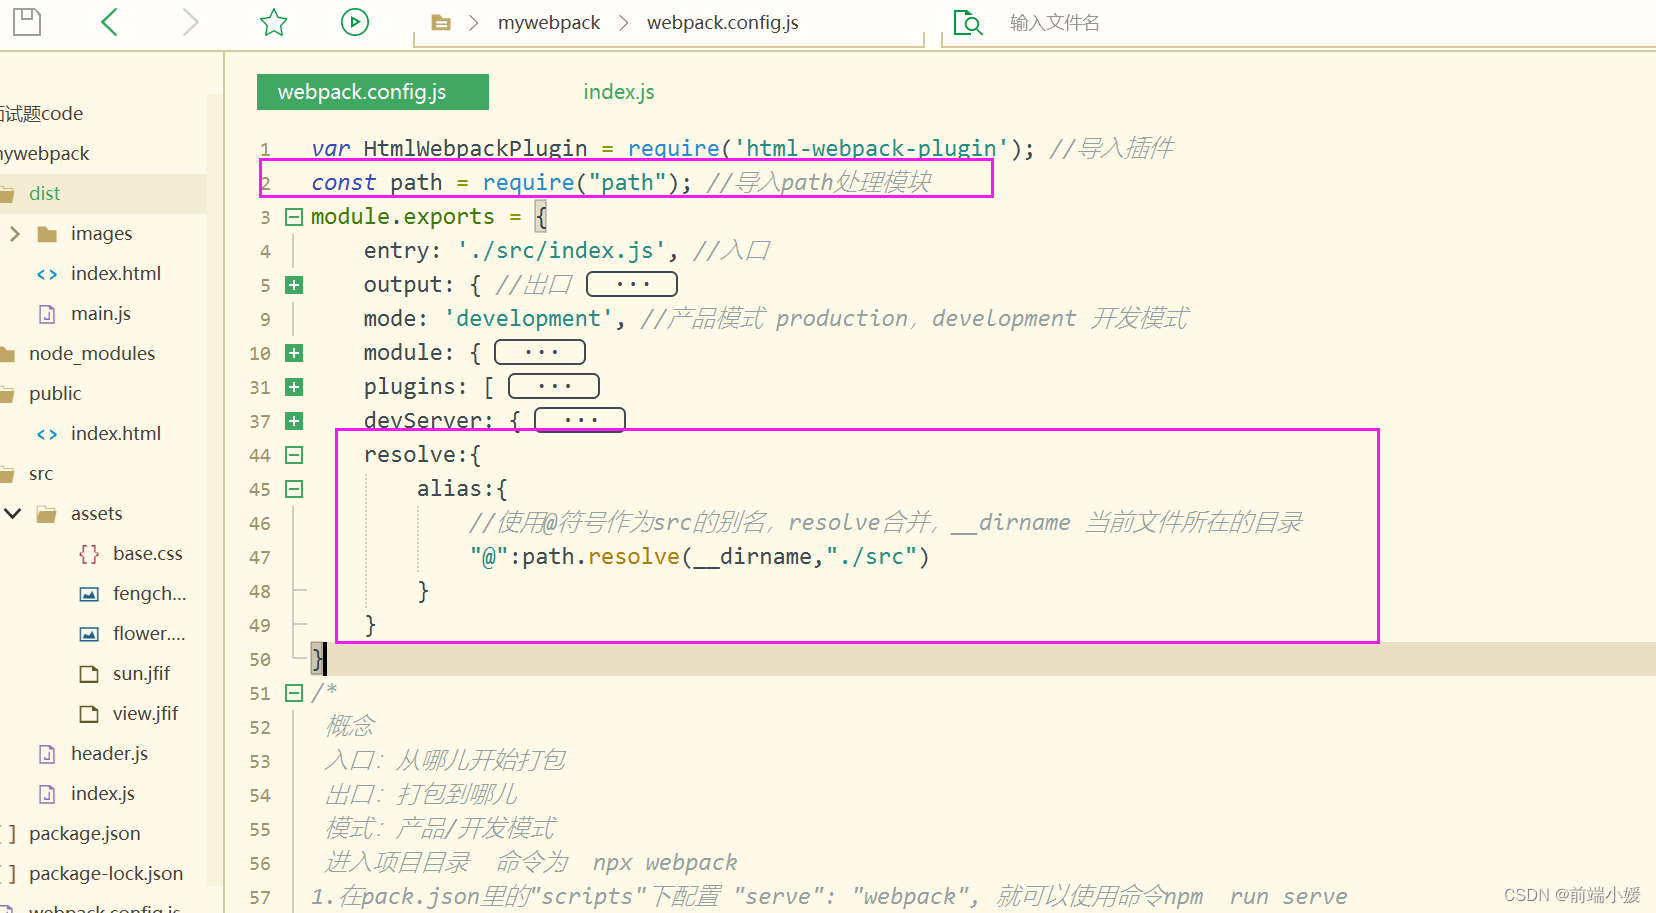Collapse the resolve block at line 44
Viewport: 1656px width, 913px height.
click(x=294, y=455)
